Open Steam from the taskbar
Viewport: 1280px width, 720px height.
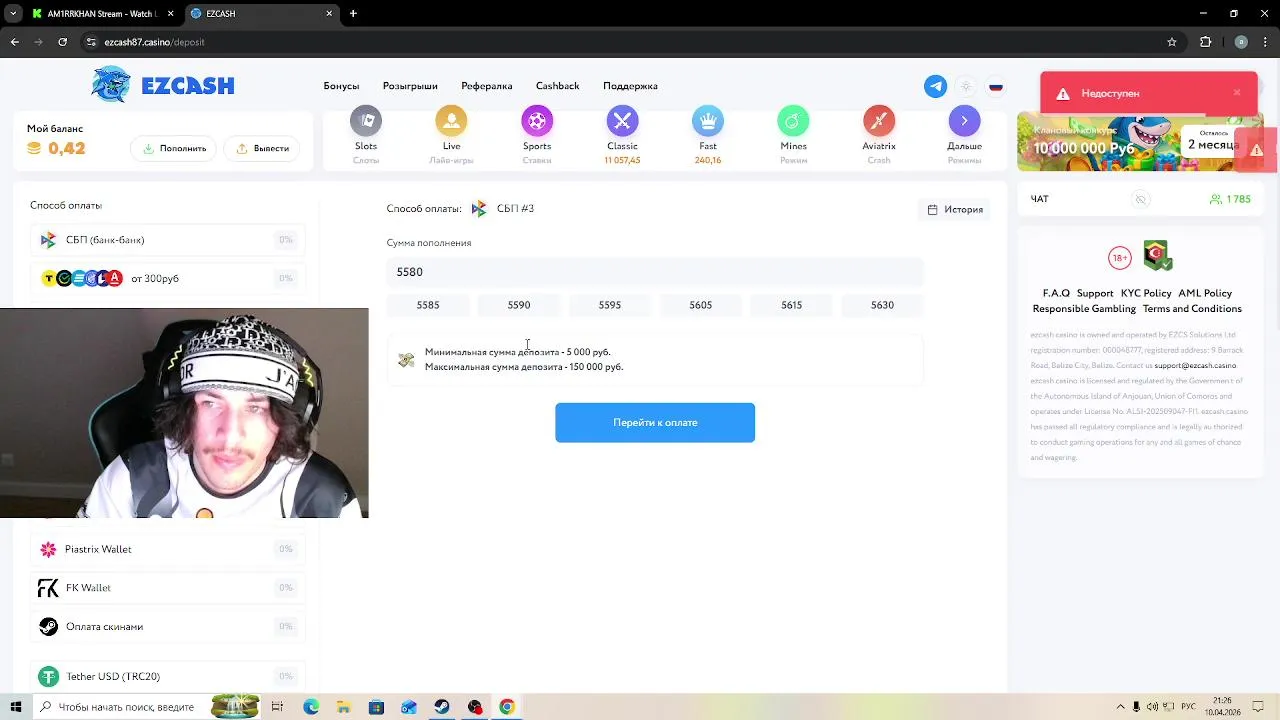442,707
